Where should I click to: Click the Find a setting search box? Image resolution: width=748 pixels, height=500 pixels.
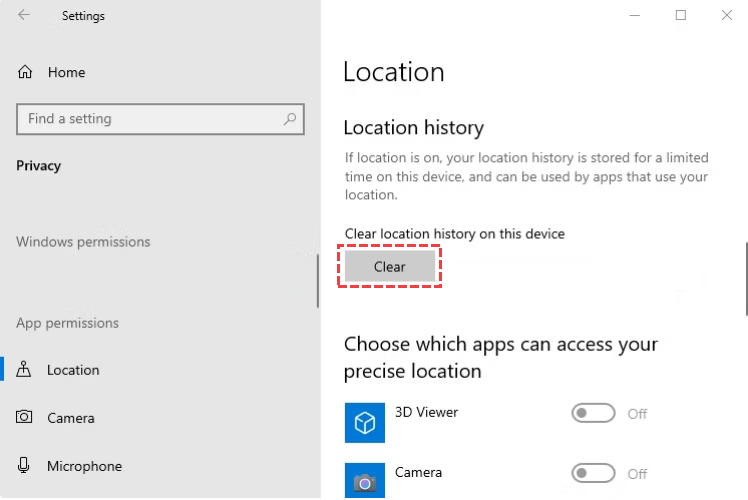pos(150,119)
